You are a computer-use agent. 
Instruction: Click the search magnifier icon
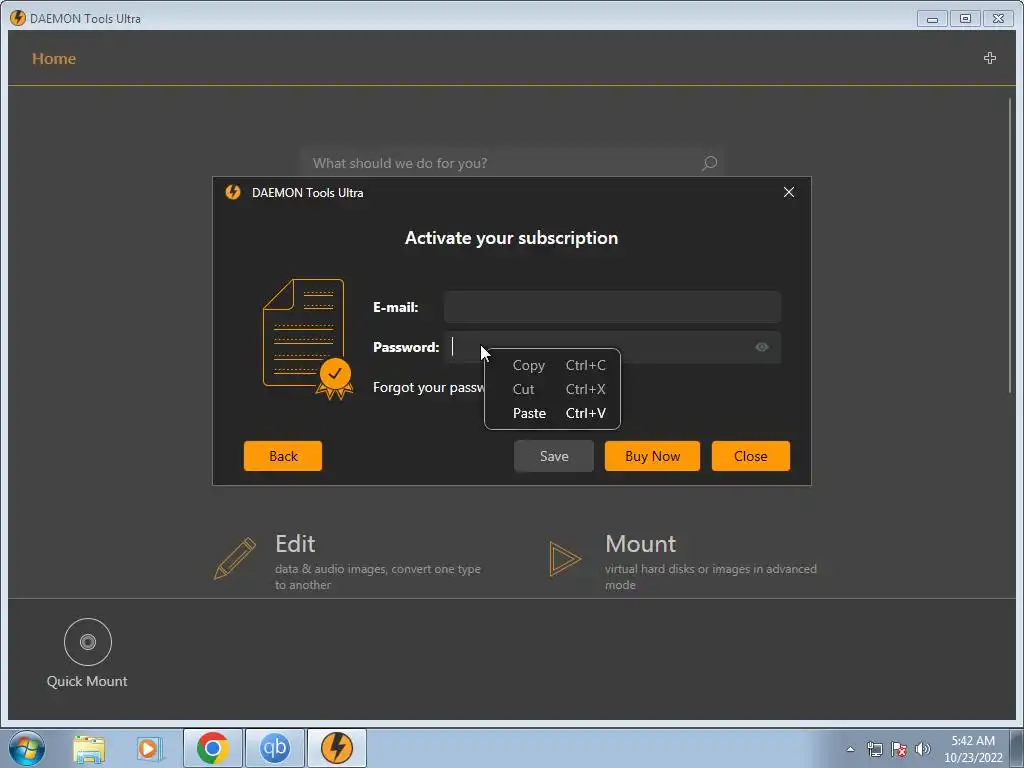tap(709, 163)
